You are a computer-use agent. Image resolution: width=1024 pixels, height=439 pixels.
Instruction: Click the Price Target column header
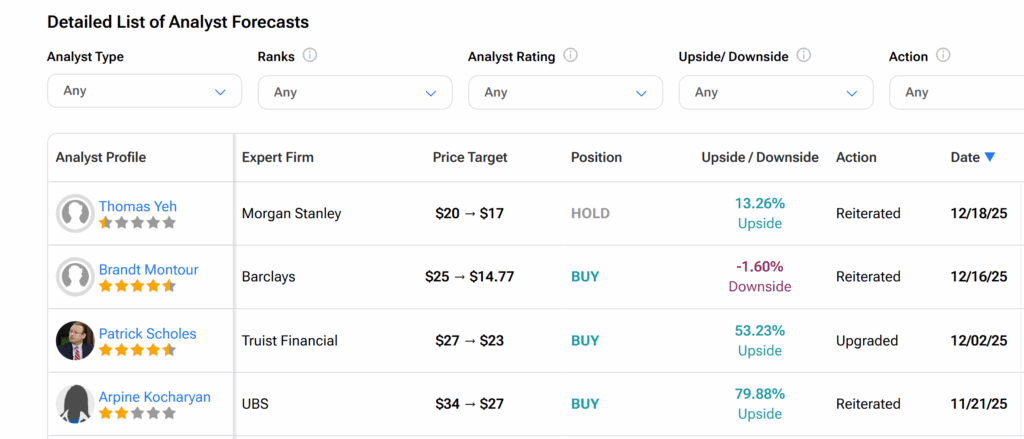pyautogui.click(x=470, y=157)
